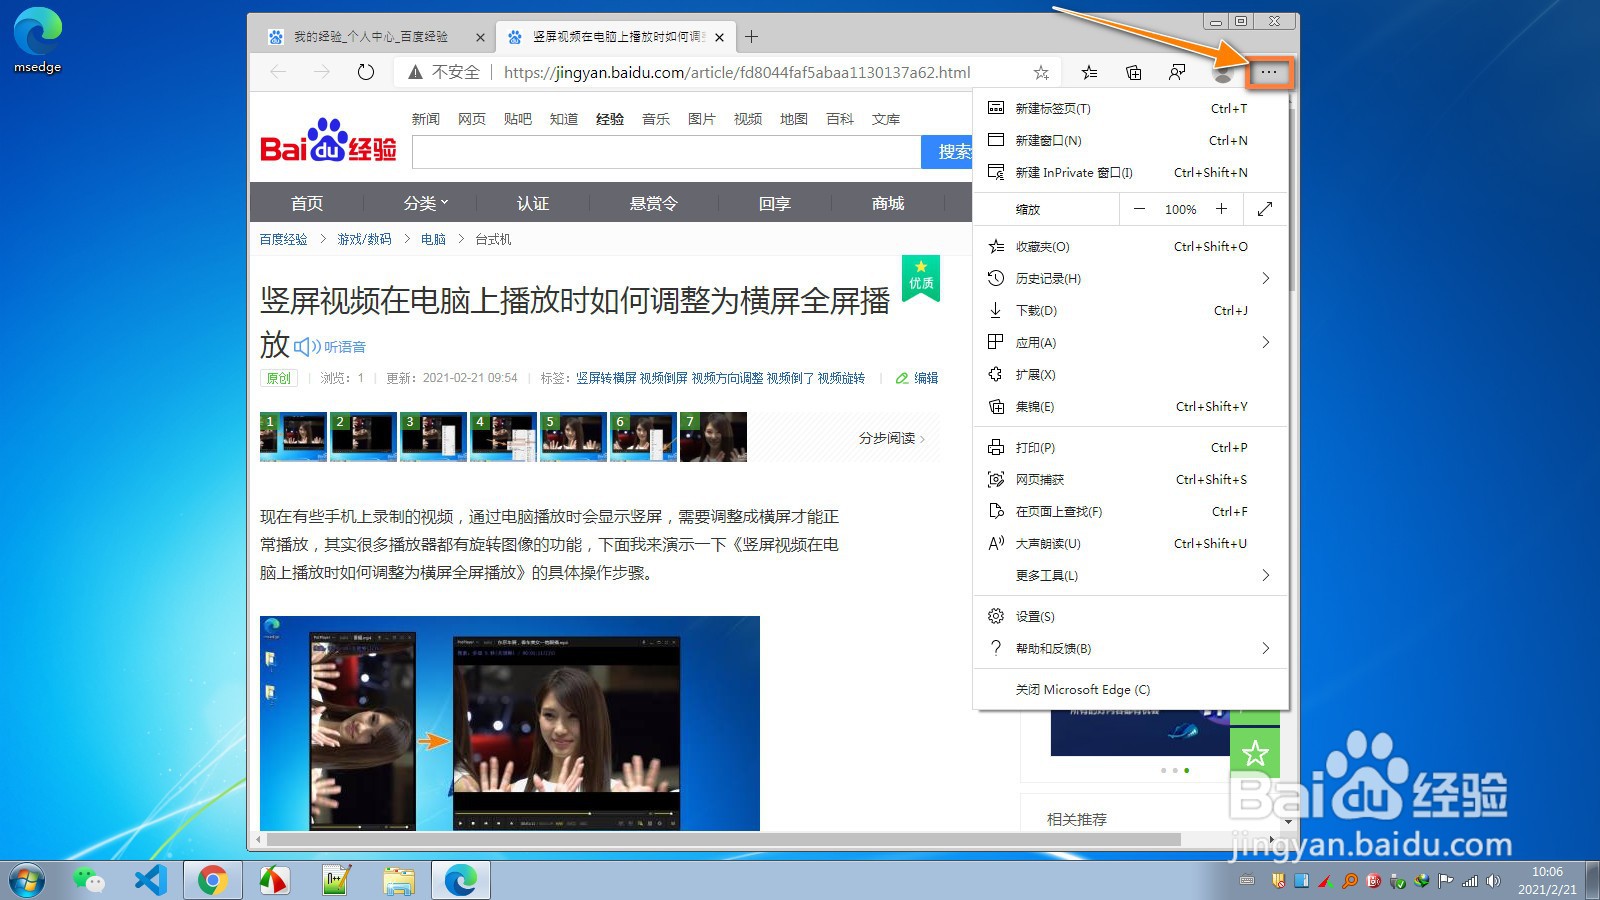Viewport: 1600px width, 900px height.
Task: Click the three-dot Settings and more button
Action: click(x=1269, y=72)
